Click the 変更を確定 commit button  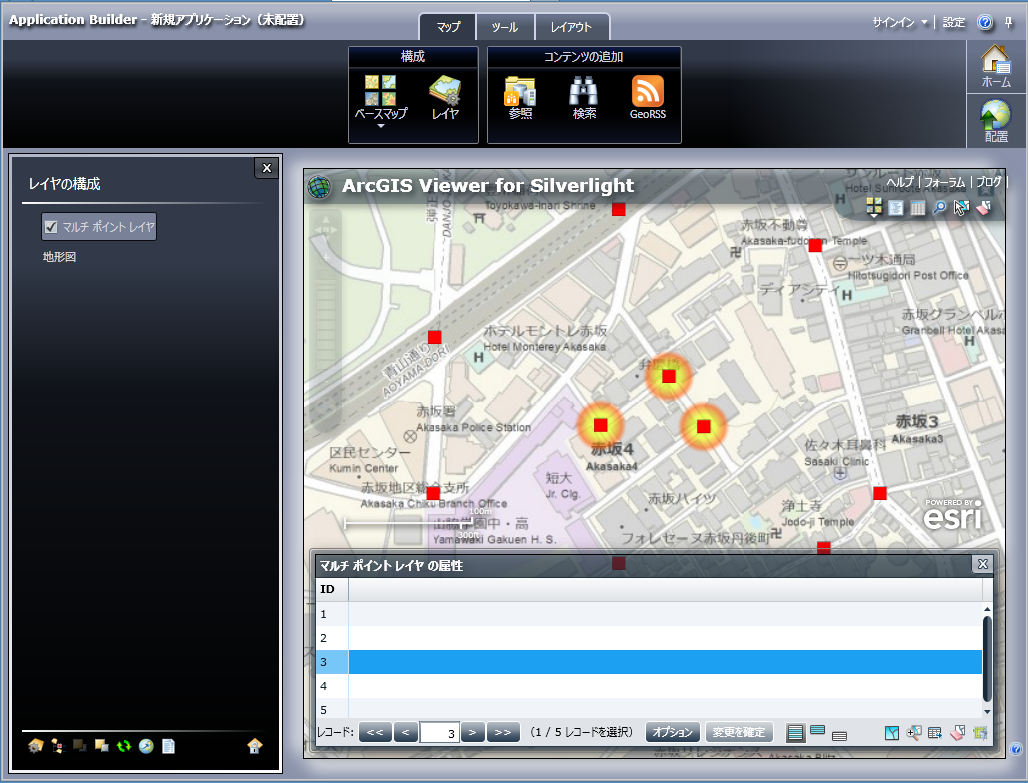pyautogui.click(x=739, y=732)
